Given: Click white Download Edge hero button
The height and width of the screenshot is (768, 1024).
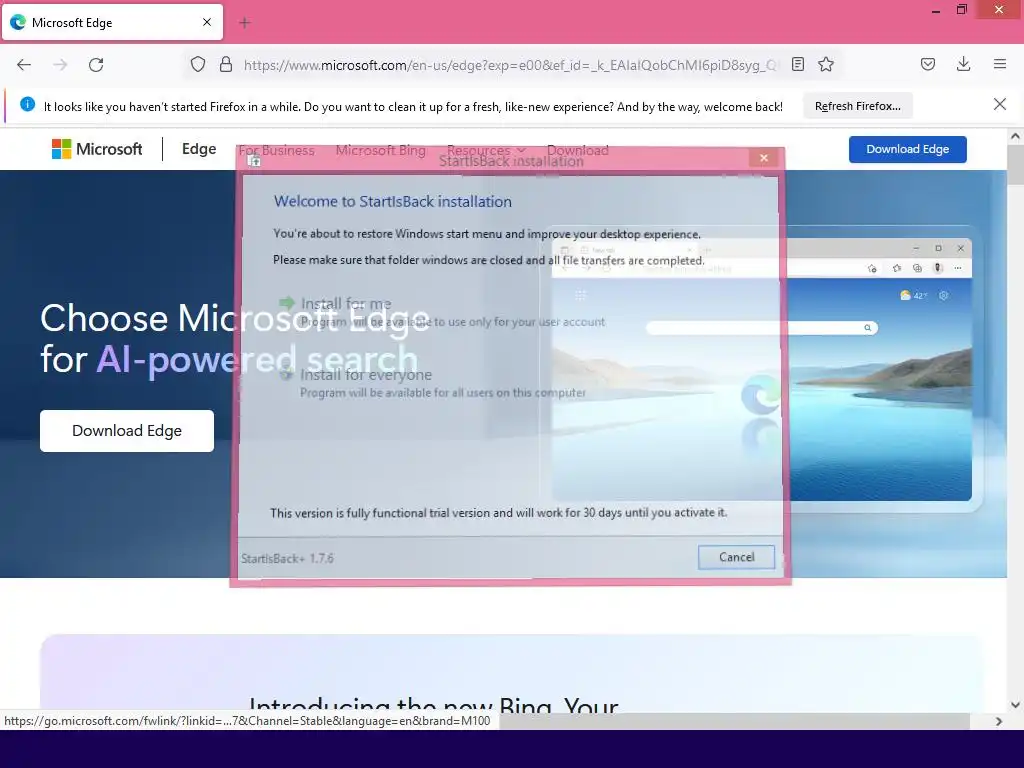Looking at the screenshot, I should click(x=127, y=431).
